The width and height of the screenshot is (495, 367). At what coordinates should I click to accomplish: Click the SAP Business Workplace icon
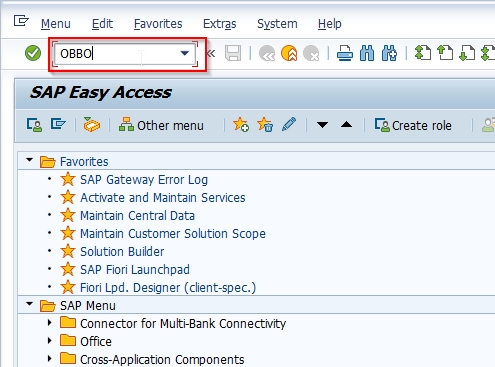point(91,125)
